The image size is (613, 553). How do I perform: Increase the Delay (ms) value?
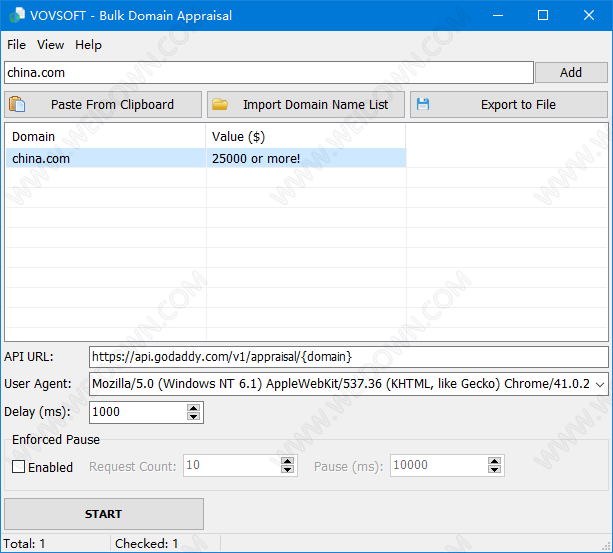click(194, 407)
